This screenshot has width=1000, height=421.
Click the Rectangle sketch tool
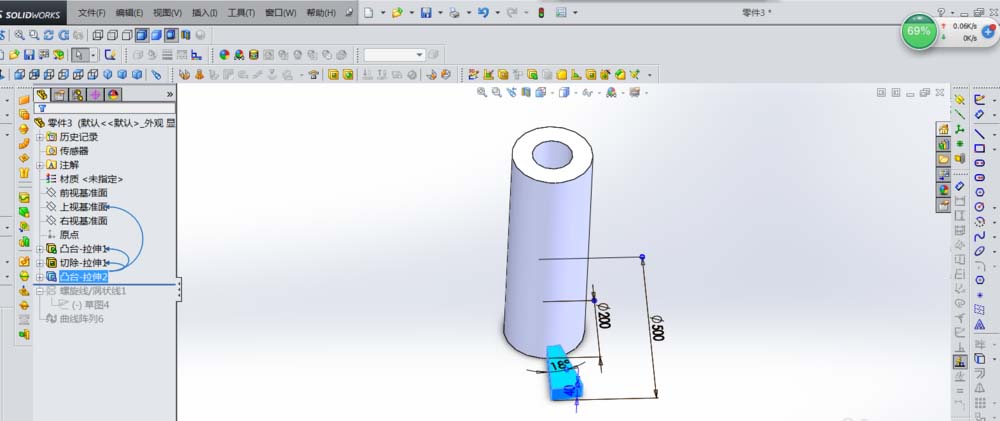979,149
